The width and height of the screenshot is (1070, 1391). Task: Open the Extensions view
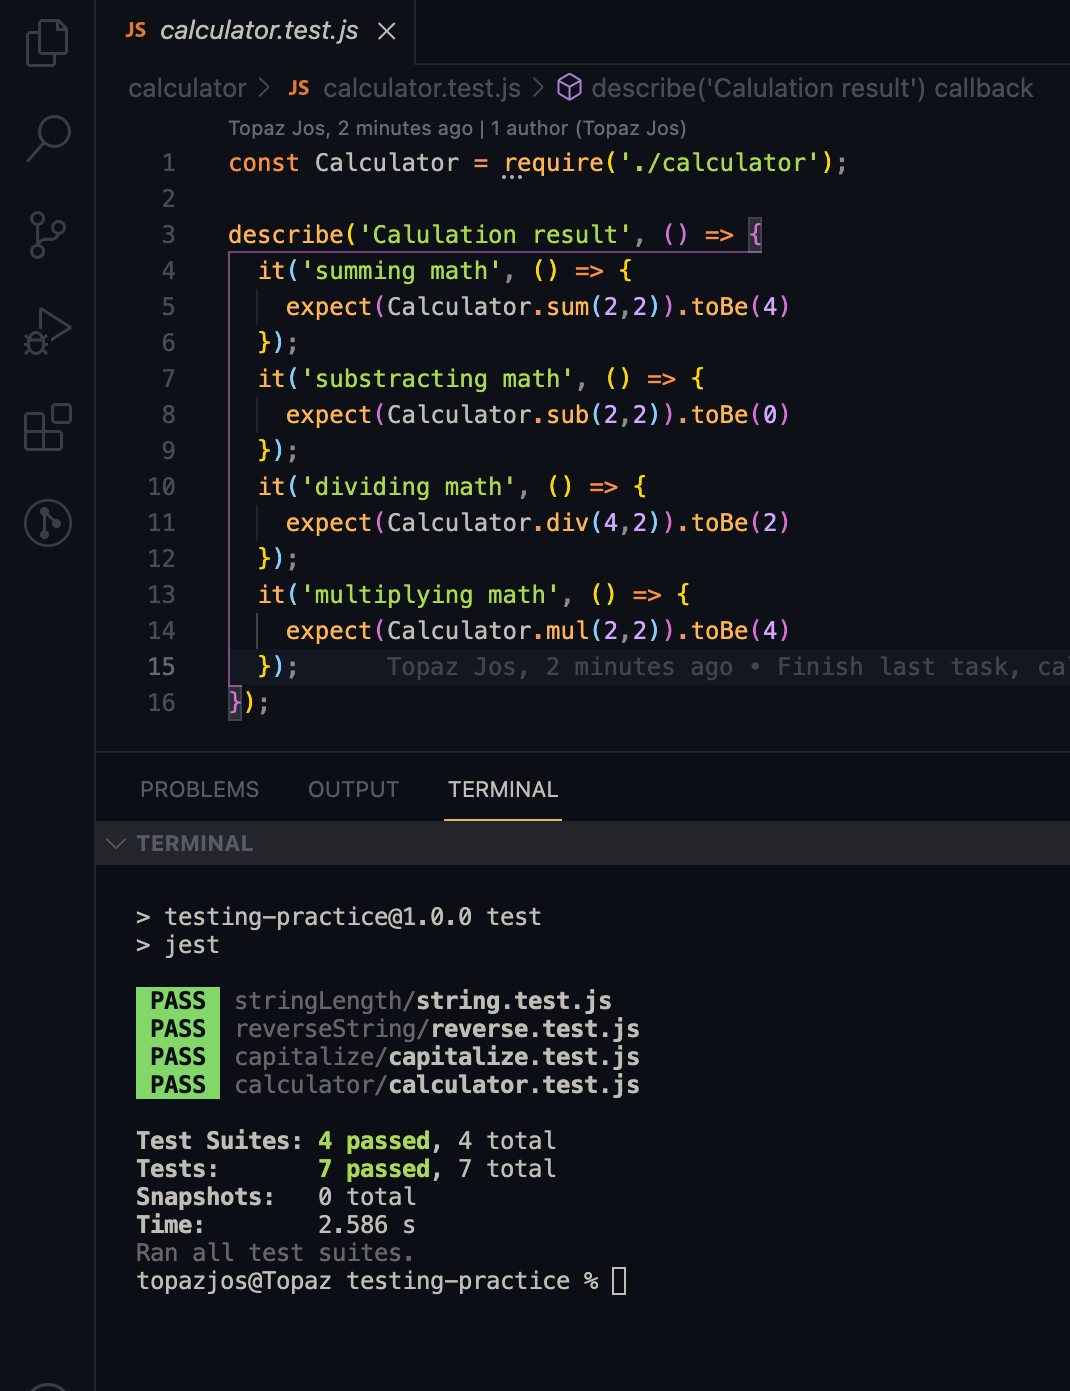click(x=47, y=427)
